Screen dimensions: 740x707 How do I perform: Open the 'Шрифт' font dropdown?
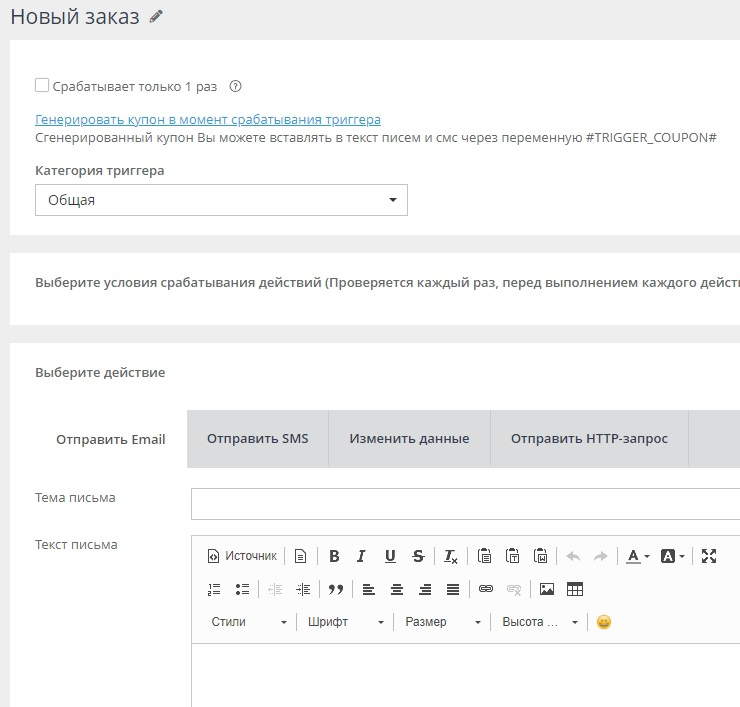tap(345, 622)
